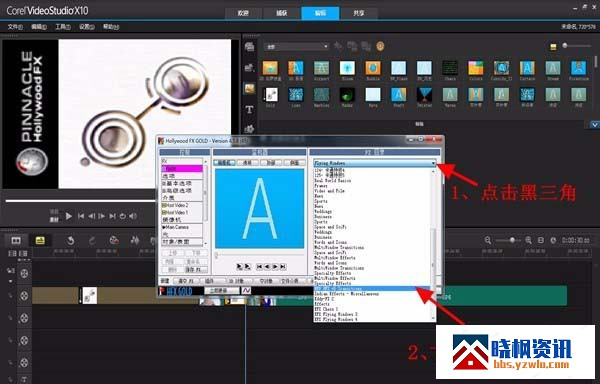
Task: Select highlighted transitions entry in dropdown list
Action: (x=372, y=289)
